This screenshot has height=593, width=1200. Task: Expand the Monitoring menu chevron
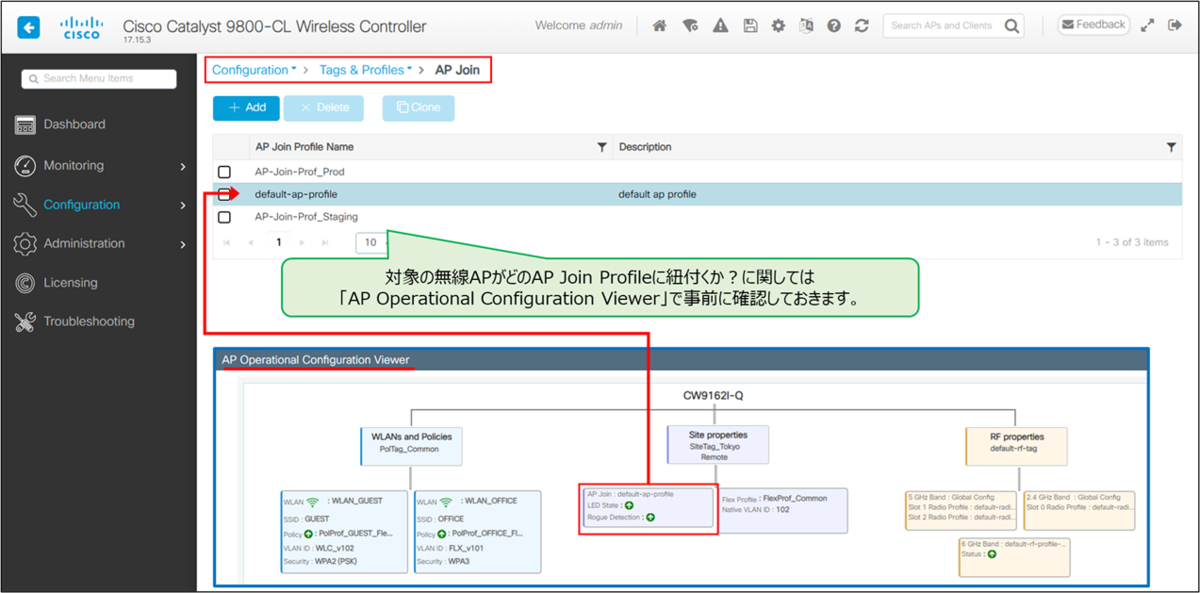tap(182, 166)
